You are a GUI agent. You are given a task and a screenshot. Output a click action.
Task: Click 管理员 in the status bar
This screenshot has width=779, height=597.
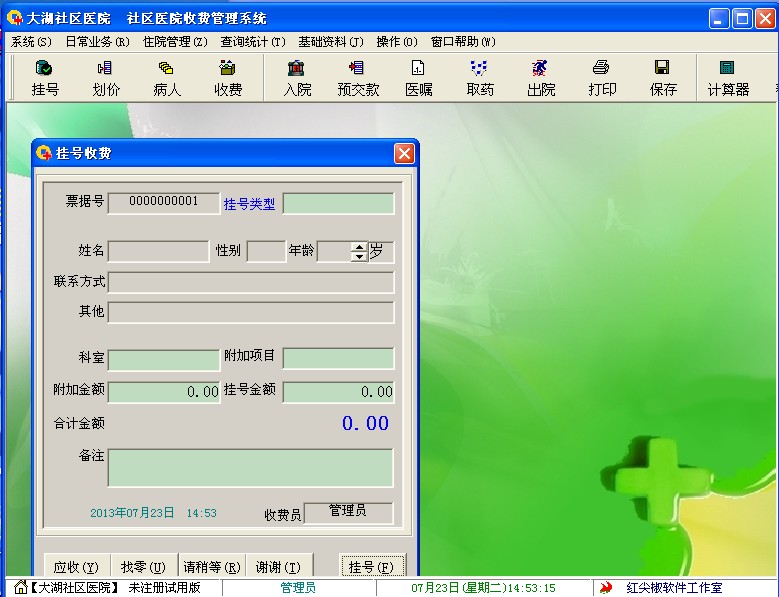click(298, 588)
